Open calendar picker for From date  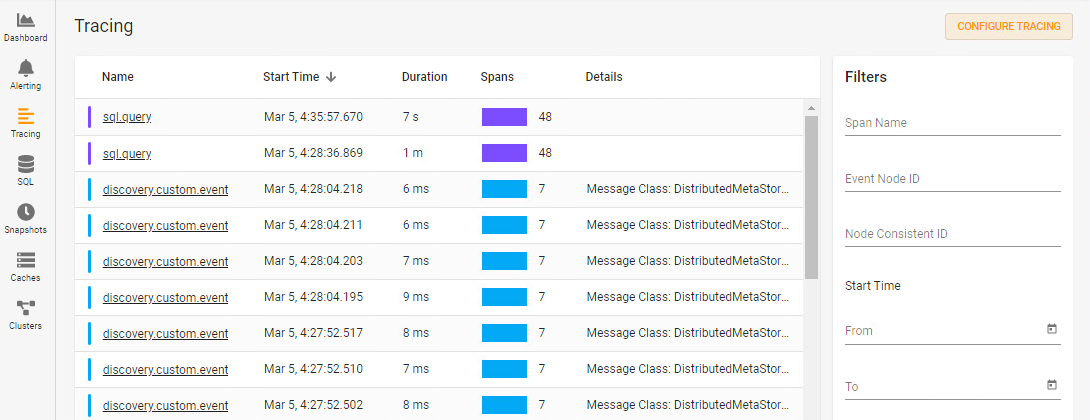[1052, 329]
